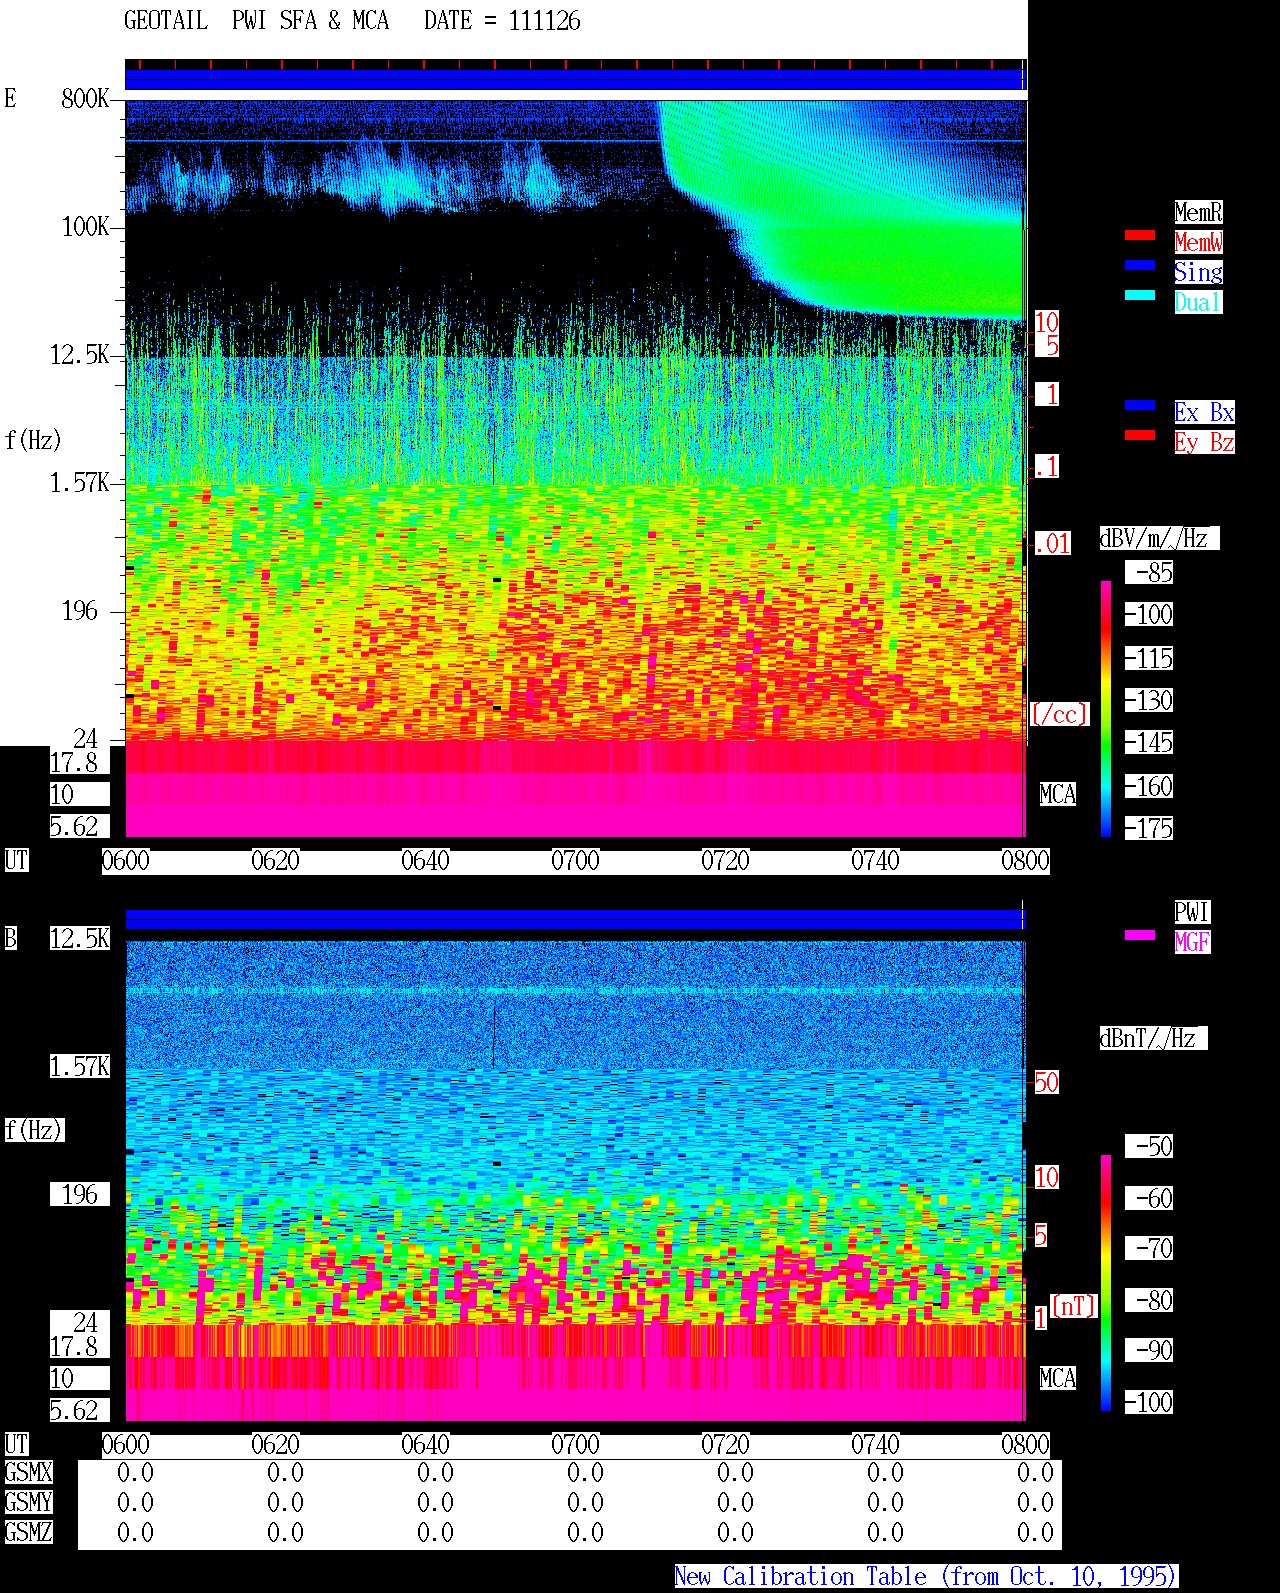Viewport: 1280px width, 1593px height.
Task: Click the blue Sing legend swatch
Action: 1139,266
